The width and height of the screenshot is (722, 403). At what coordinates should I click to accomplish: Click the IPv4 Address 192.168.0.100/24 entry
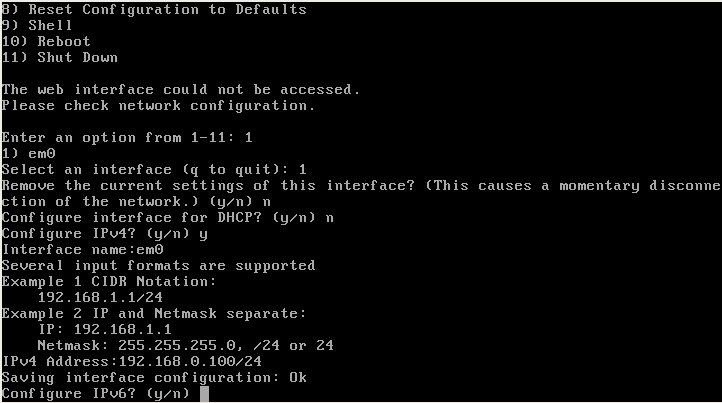[131, 361]
